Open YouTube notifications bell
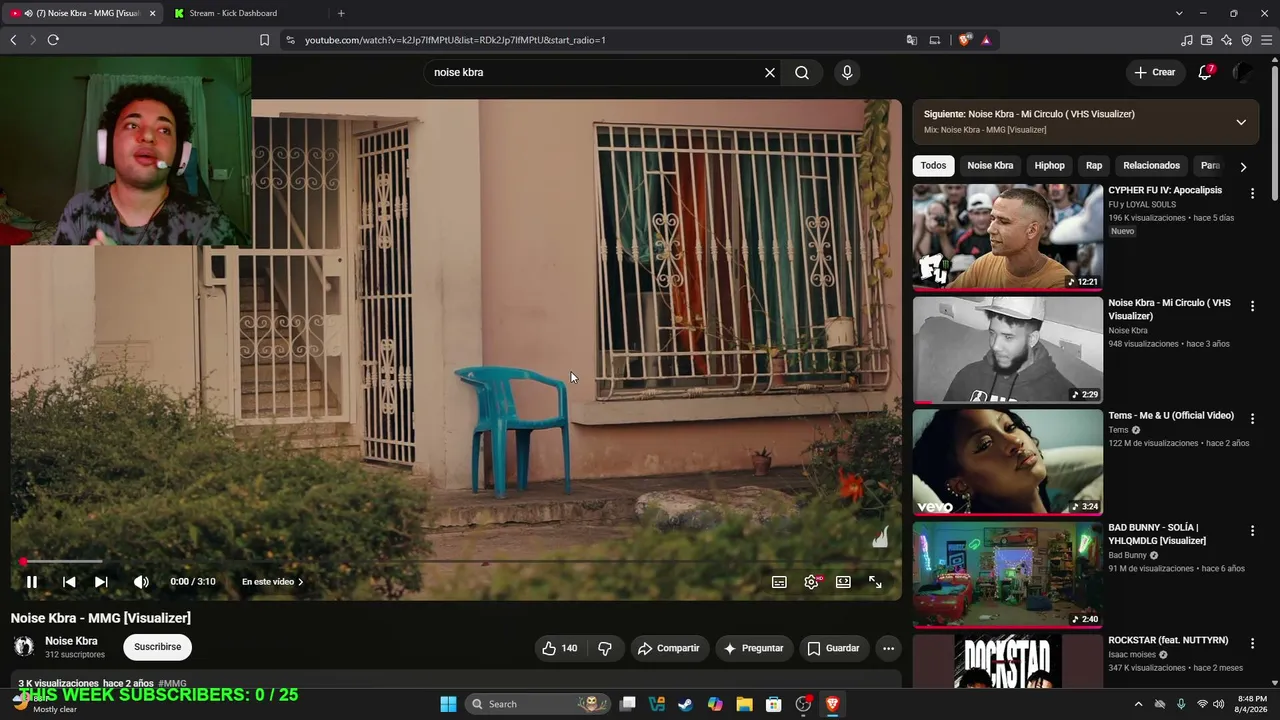The height and width of the screenshot is (720, 1280). pos(1205,72)
